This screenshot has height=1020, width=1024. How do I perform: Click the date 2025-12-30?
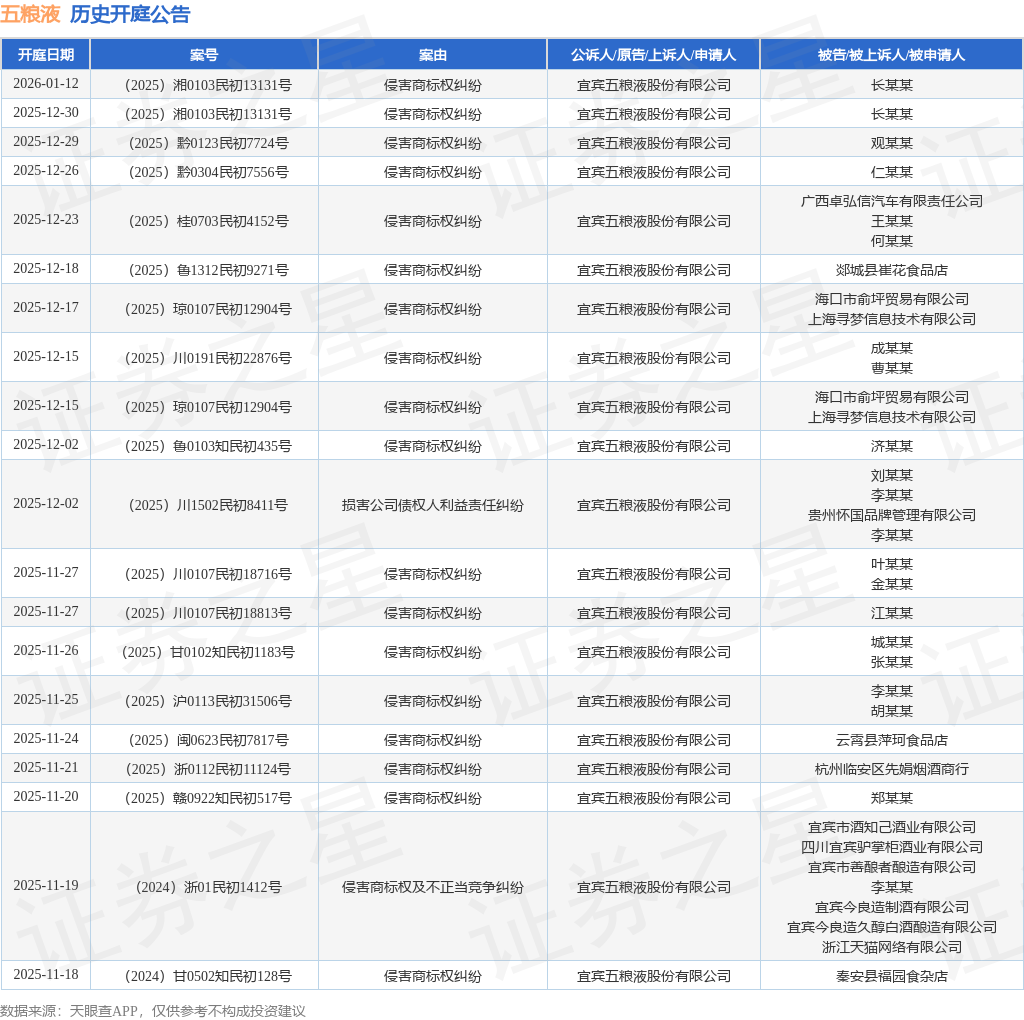46,112
